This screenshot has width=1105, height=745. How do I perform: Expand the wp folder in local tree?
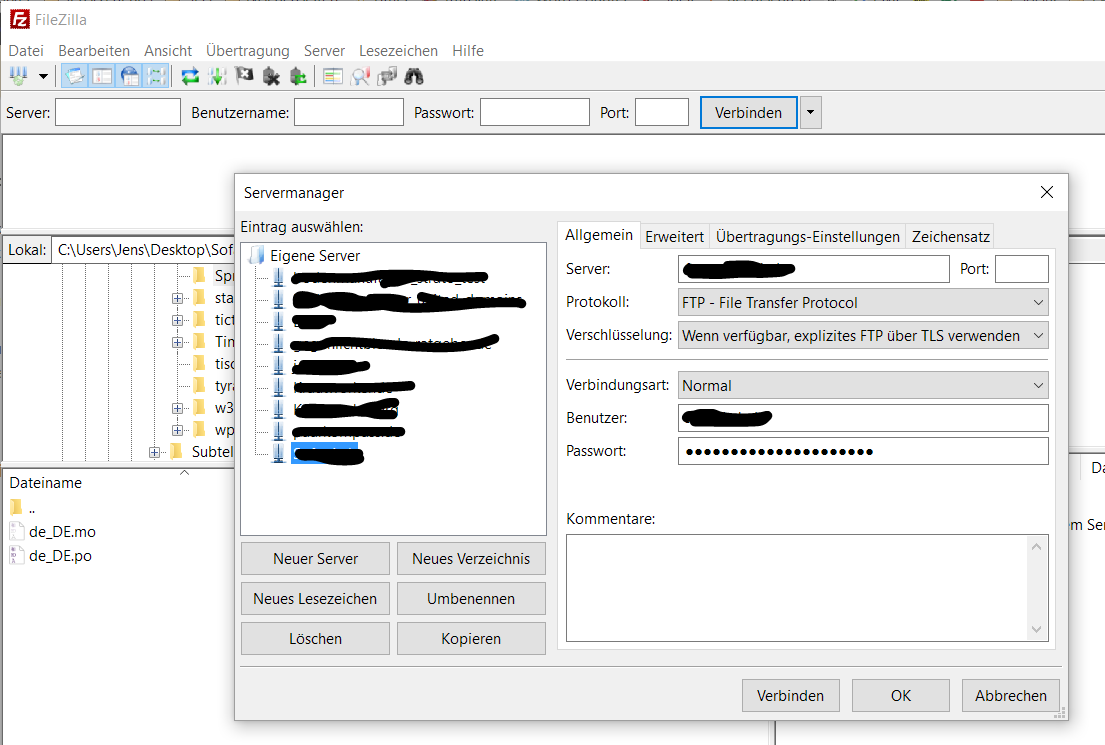coord(178,431)
